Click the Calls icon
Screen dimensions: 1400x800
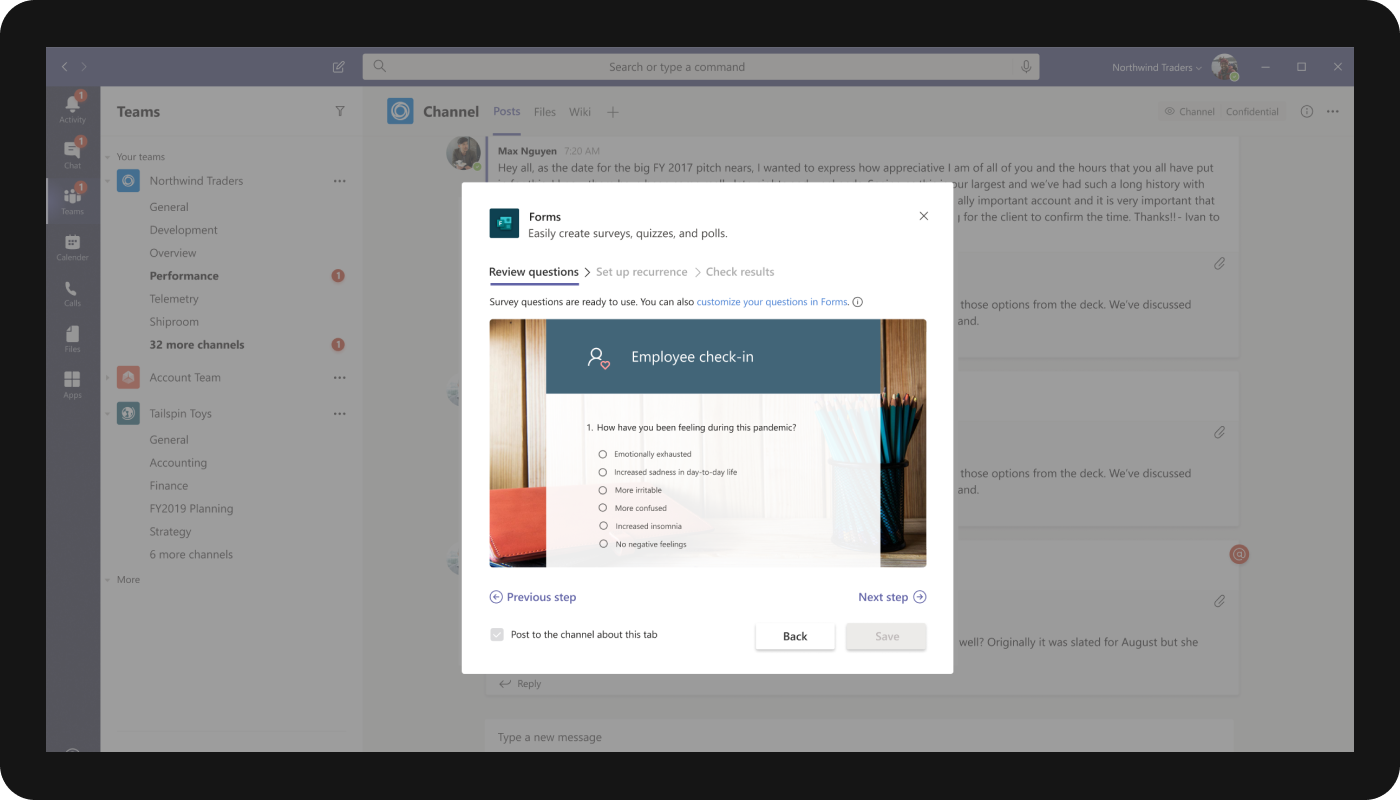tap(72, 291)
